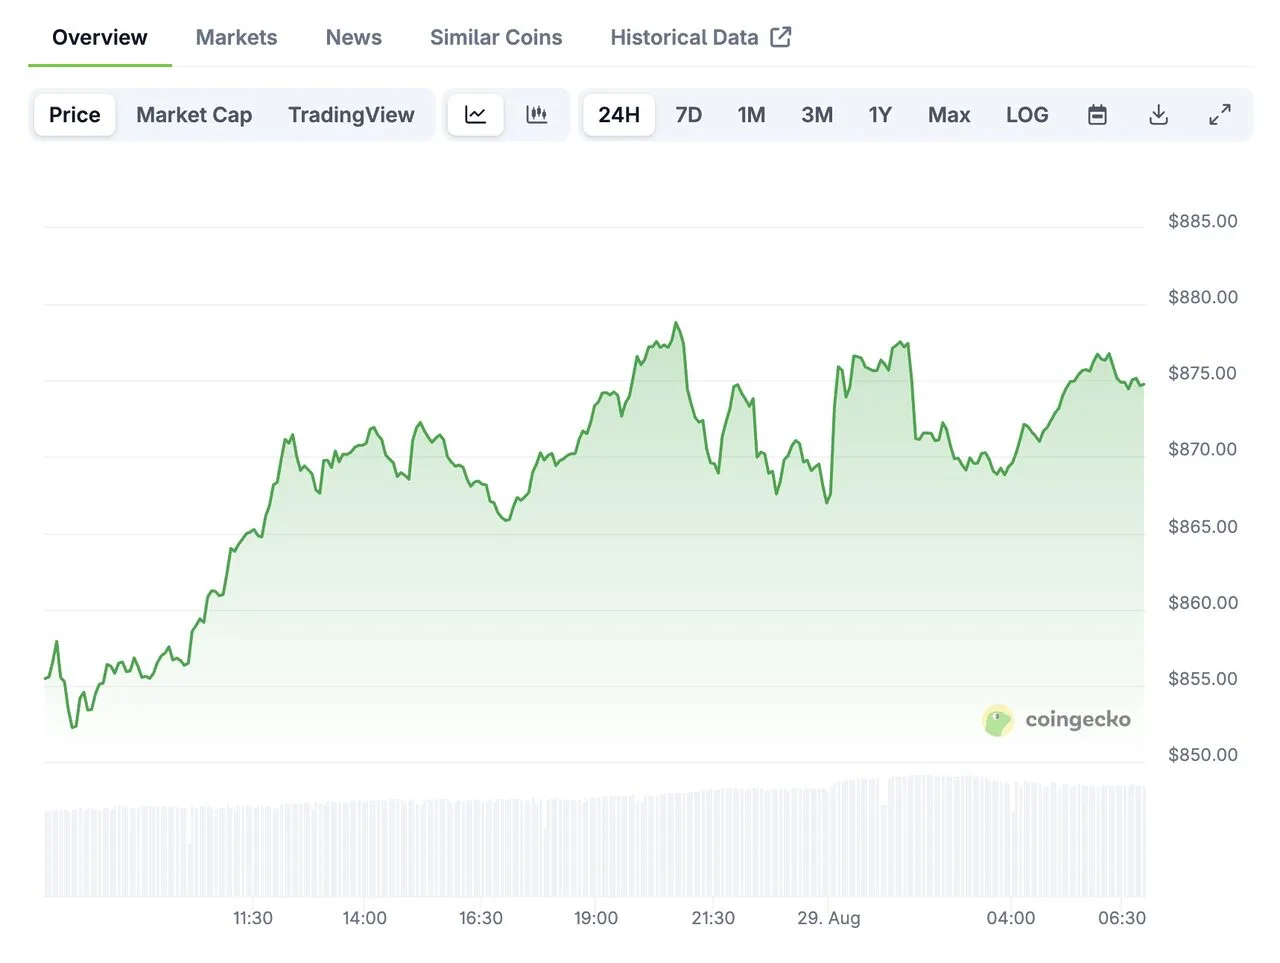This screenshot has width=1280, height=963.
Task: Switch chart to Market Cap
Action: click(194, 115)
